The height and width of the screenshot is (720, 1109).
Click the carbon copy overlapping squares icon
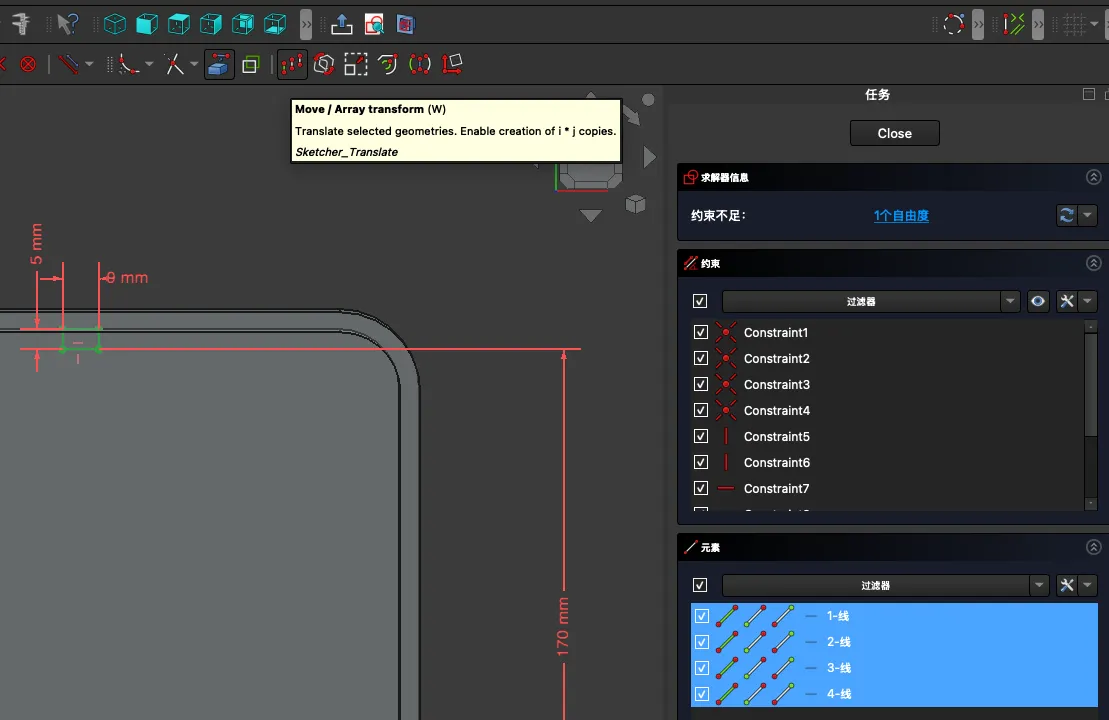(x=250, y=65)
